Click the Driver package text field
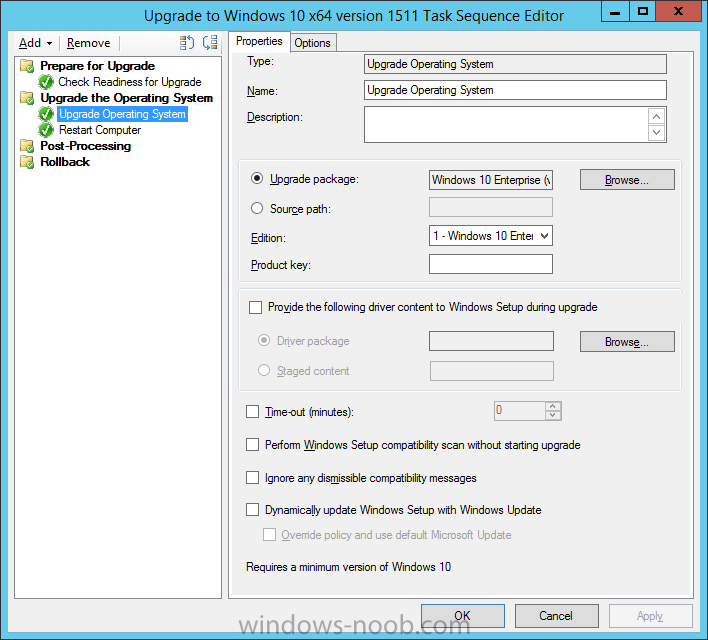Image resolution: width=708 pixels, height=640 pixels. coord(491,341)
